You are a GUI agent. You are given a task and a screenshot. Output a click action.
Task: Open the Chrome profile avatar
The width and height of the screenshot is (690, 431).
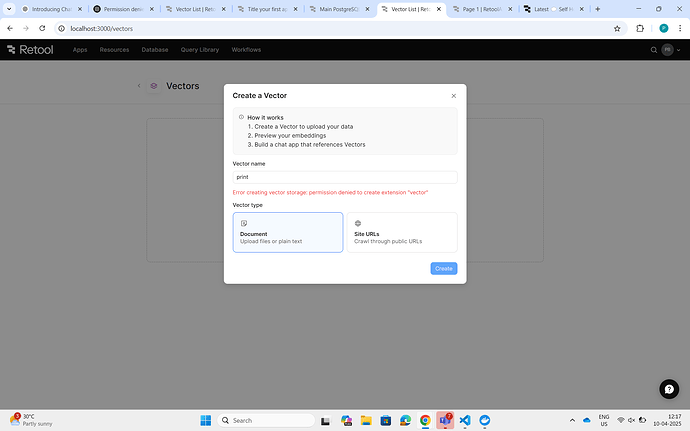664,28
